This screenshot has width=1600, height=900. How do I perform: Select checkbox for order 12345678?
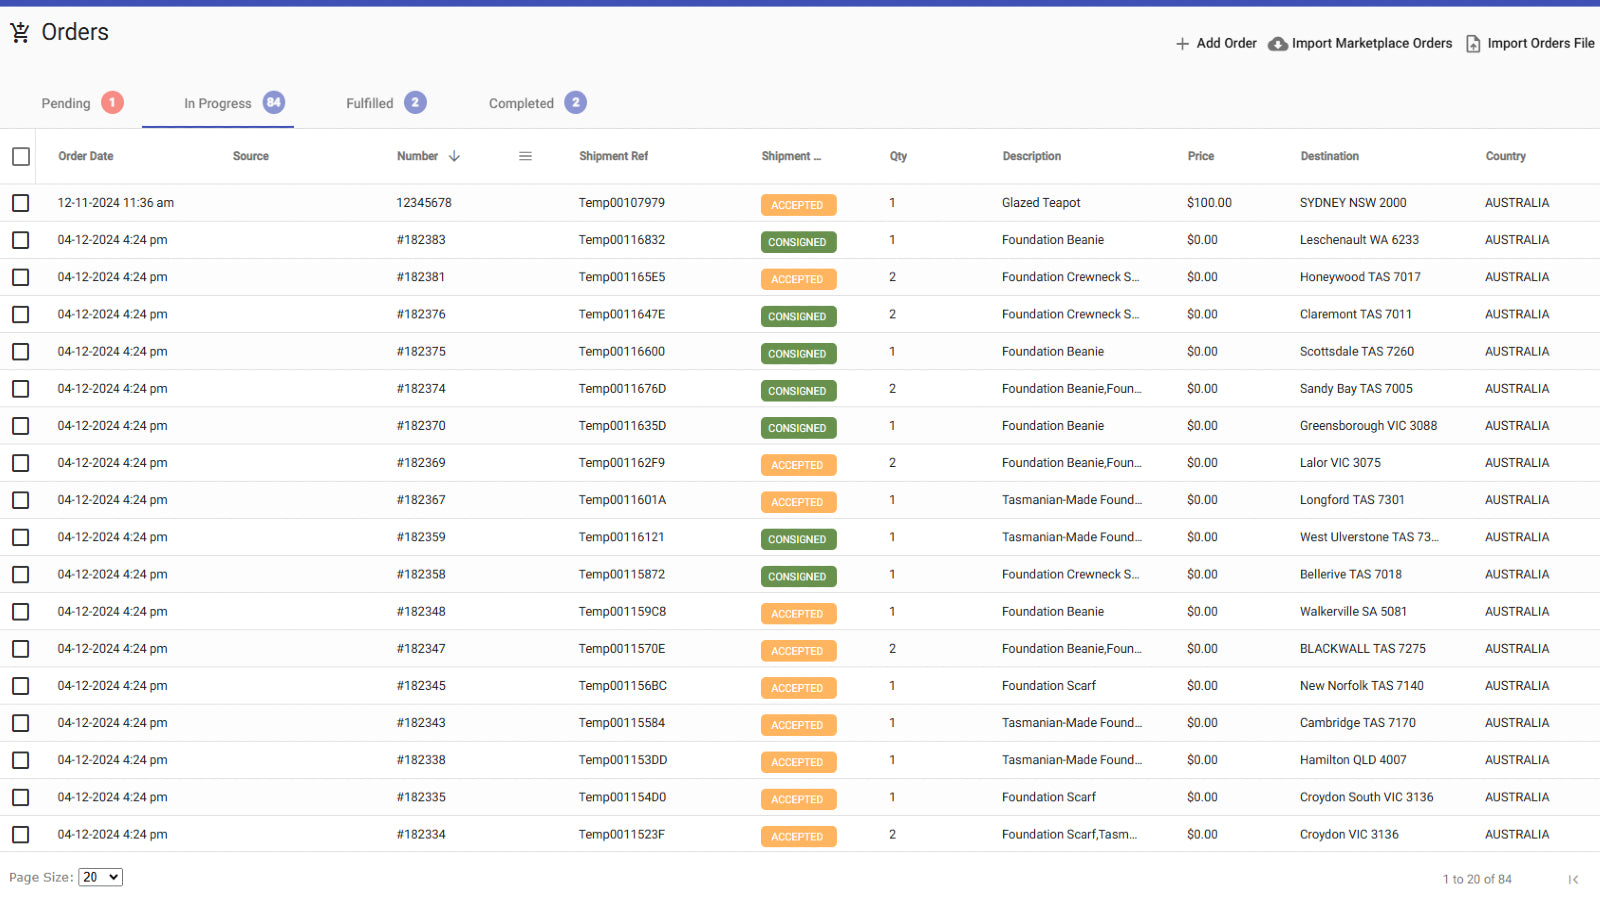pyautogui.click(x=21, y=203)
